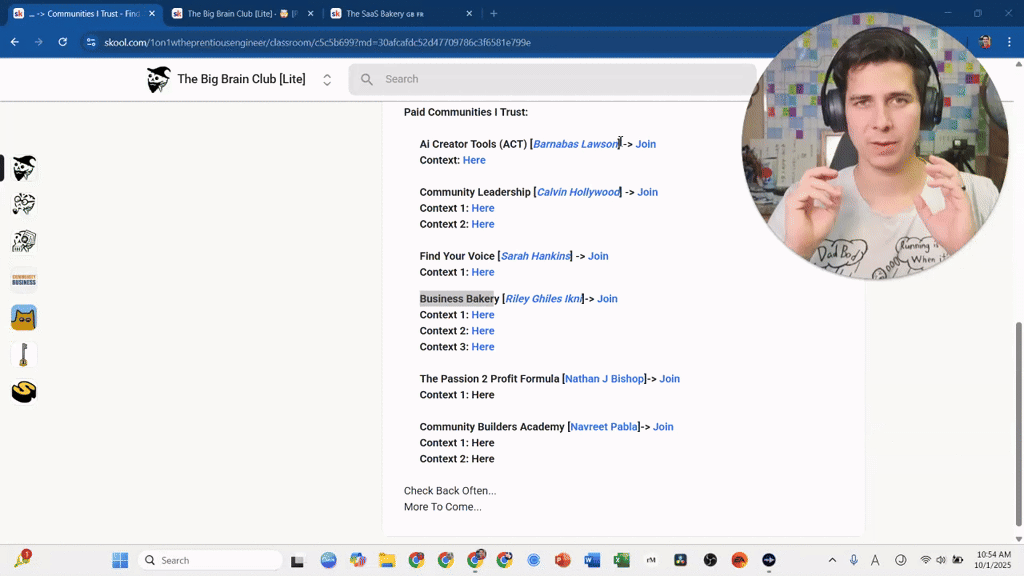Go back with browser back arrow

click(14, 42)
